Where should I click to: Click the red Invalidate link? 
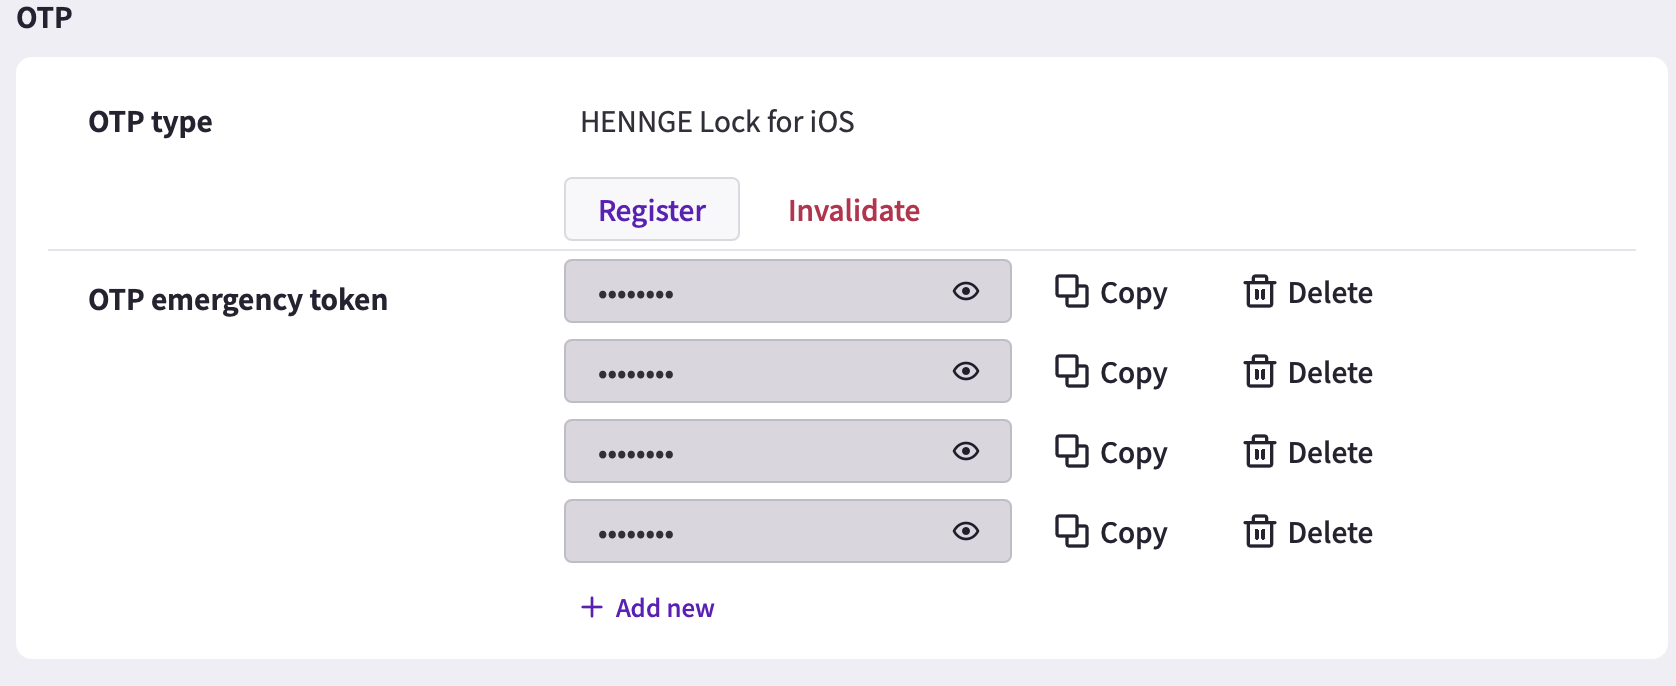854,210
